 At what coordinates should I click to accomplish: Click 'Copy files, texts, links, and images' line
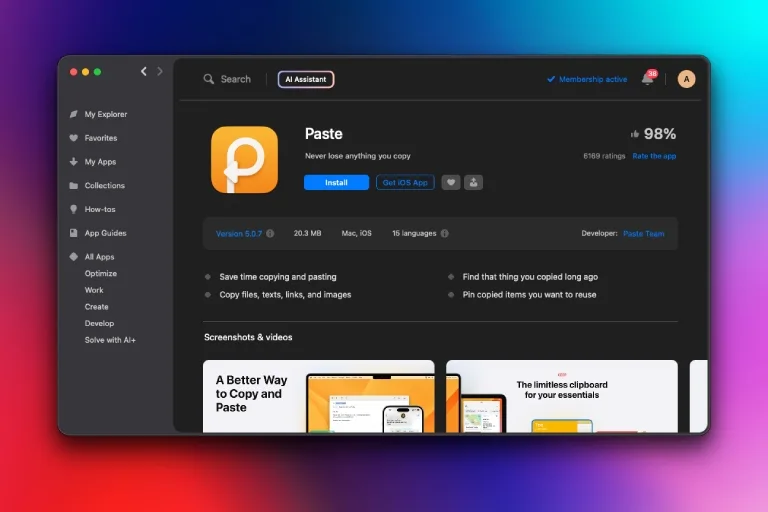click(x=285, y=294)
